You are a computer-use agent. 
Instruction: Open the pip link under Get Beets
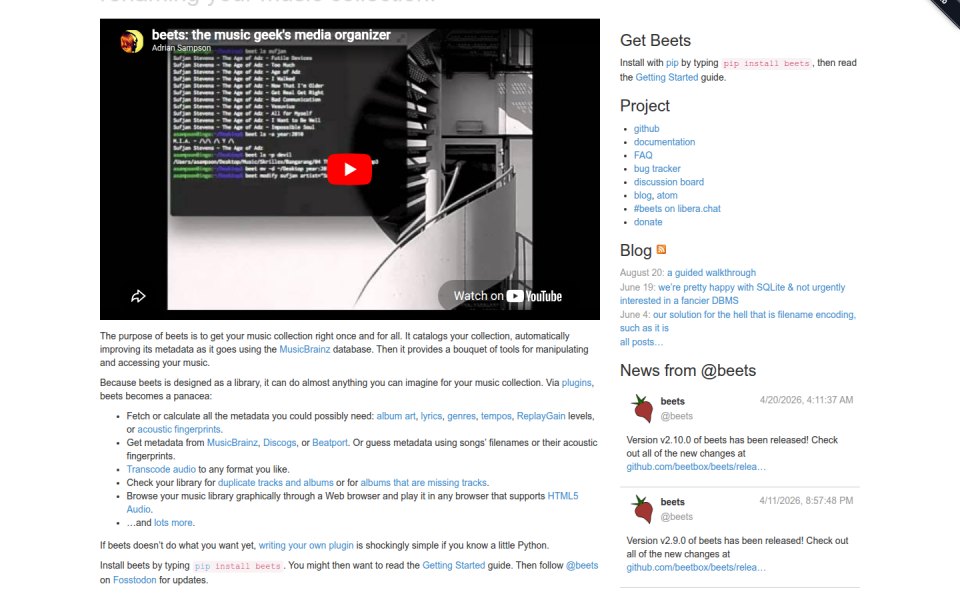click(672, 62)
